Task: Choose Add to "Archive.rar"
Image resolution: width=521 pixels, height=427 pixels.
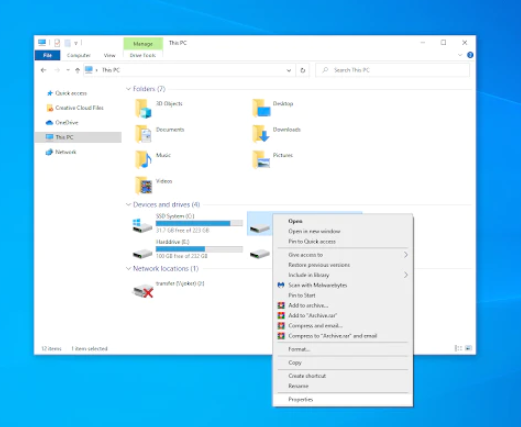Action: (343, 315)
